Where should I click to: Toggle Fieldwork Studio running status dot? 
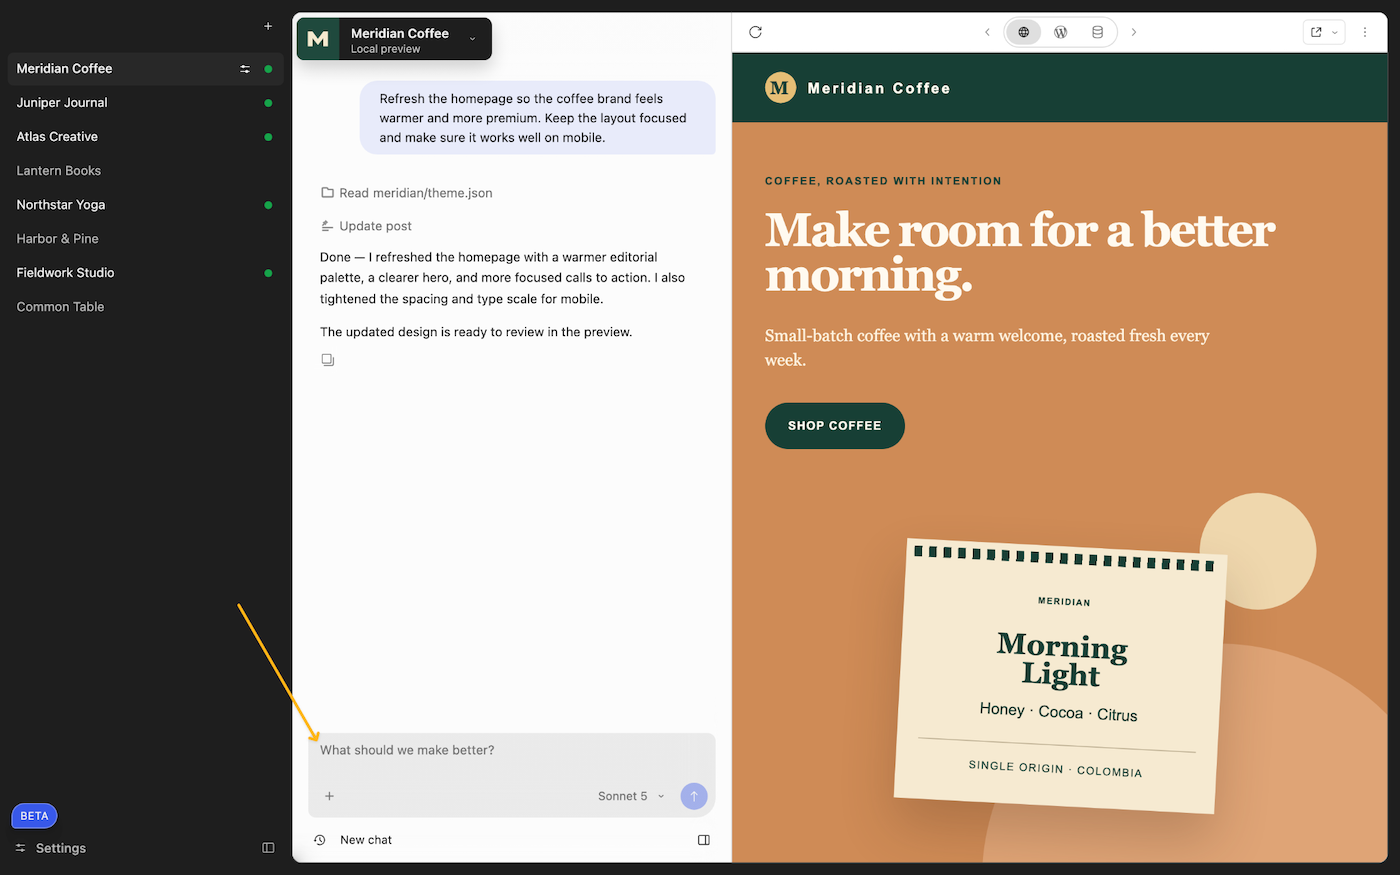268,273
